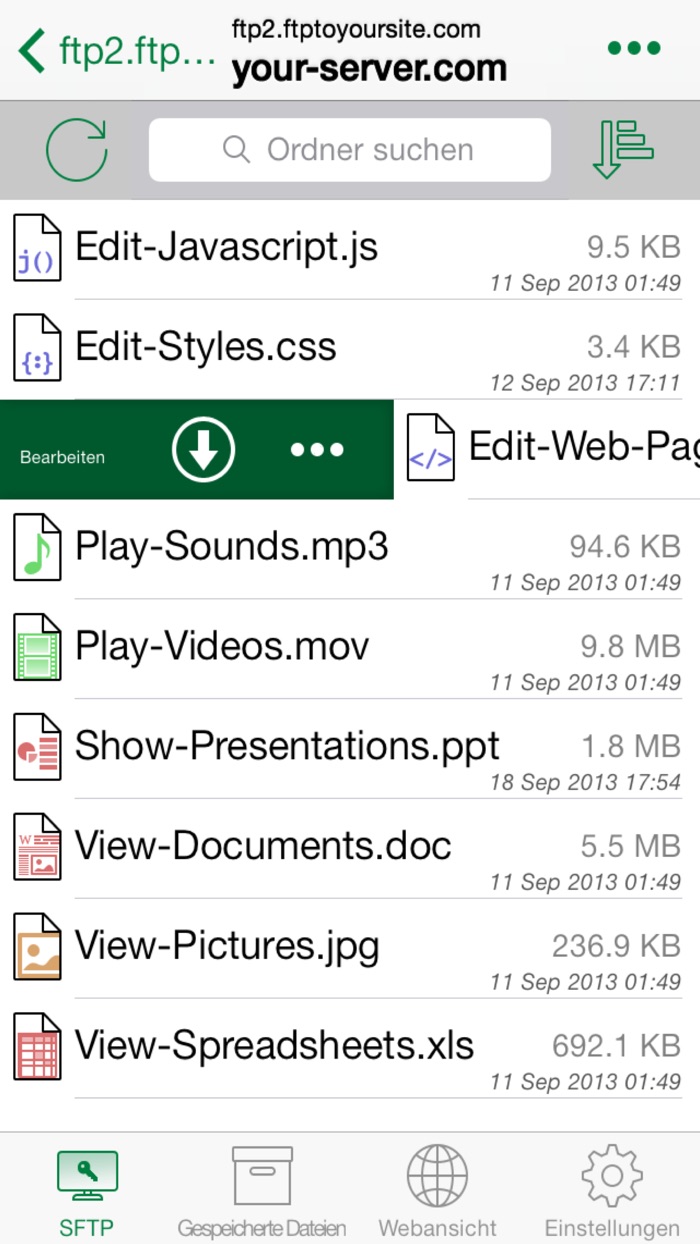Image resolution: width=700 pixels, height=1244 pixels.
Task: Tap the spreadsheet icon for View-Spreadsheets.xls
Action: [37, 1046]
